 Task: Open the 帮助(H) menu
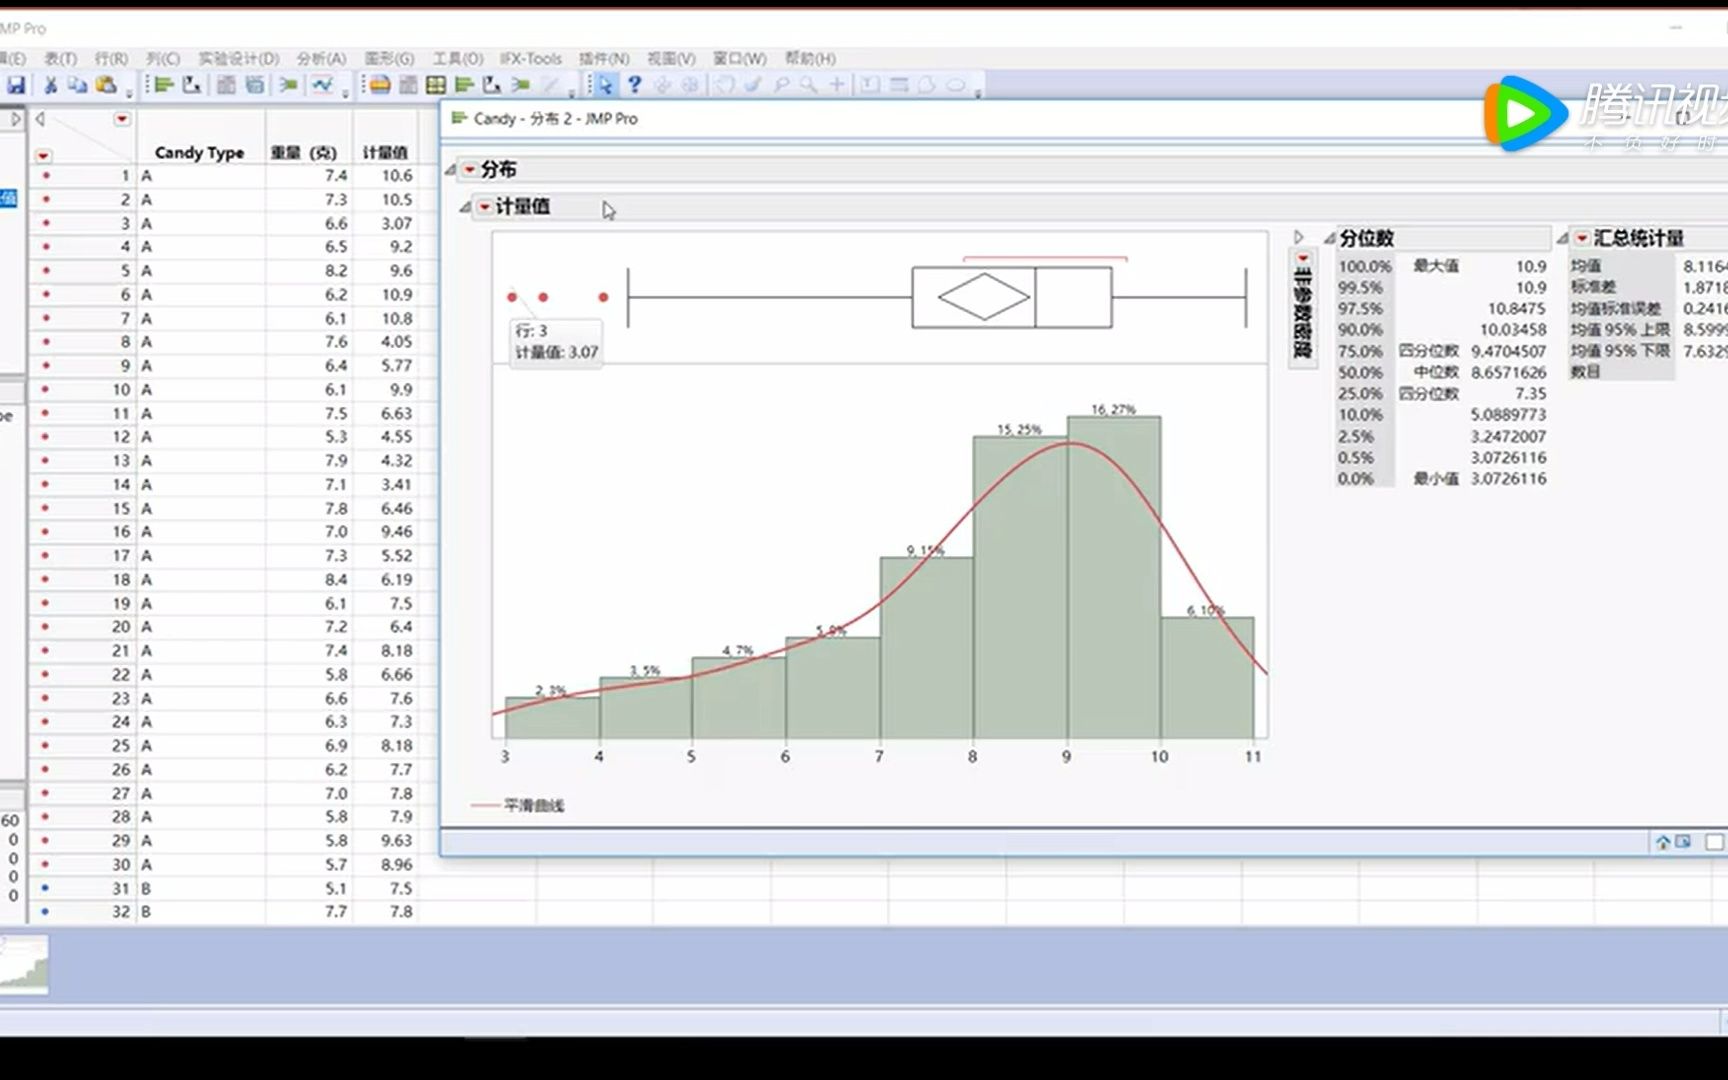tap(810, 59)
